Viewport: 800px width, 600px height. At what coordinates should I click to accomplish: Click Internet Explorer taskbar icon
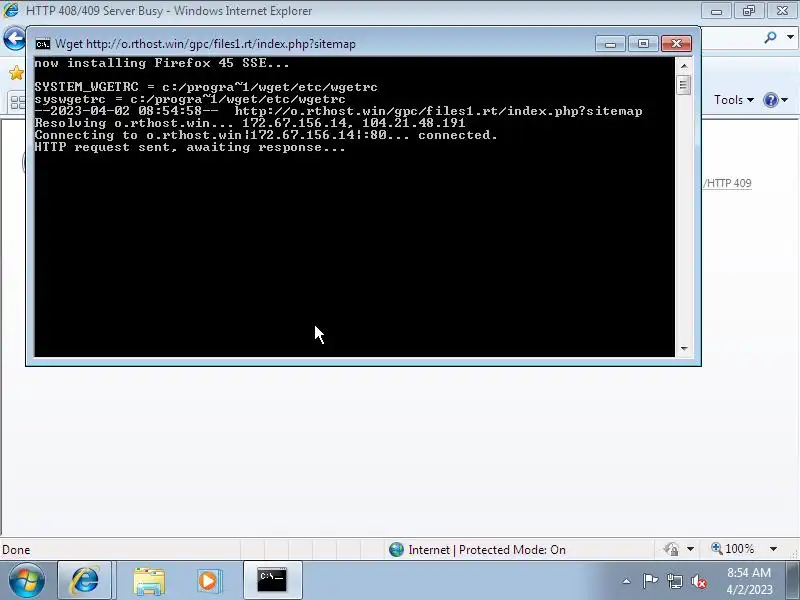click(84, 580)
